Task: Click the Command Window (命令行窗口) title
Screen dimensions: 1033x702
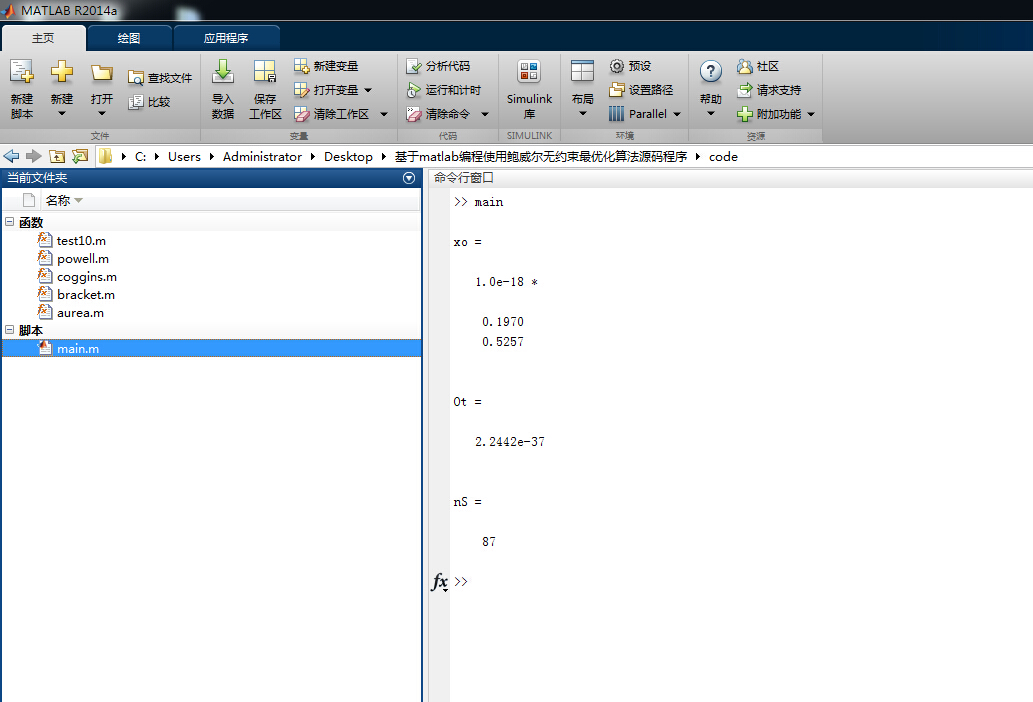Action: coord(464,178)
